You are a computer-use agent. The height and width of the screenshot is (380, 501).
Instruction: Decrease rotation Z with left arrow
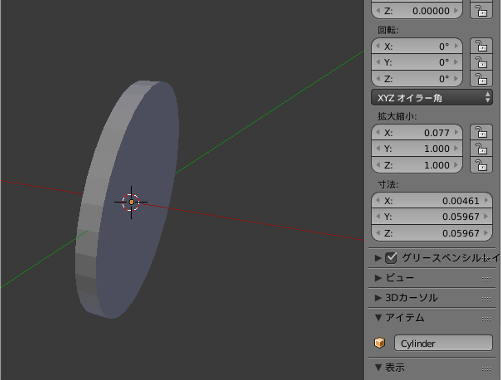378,79
